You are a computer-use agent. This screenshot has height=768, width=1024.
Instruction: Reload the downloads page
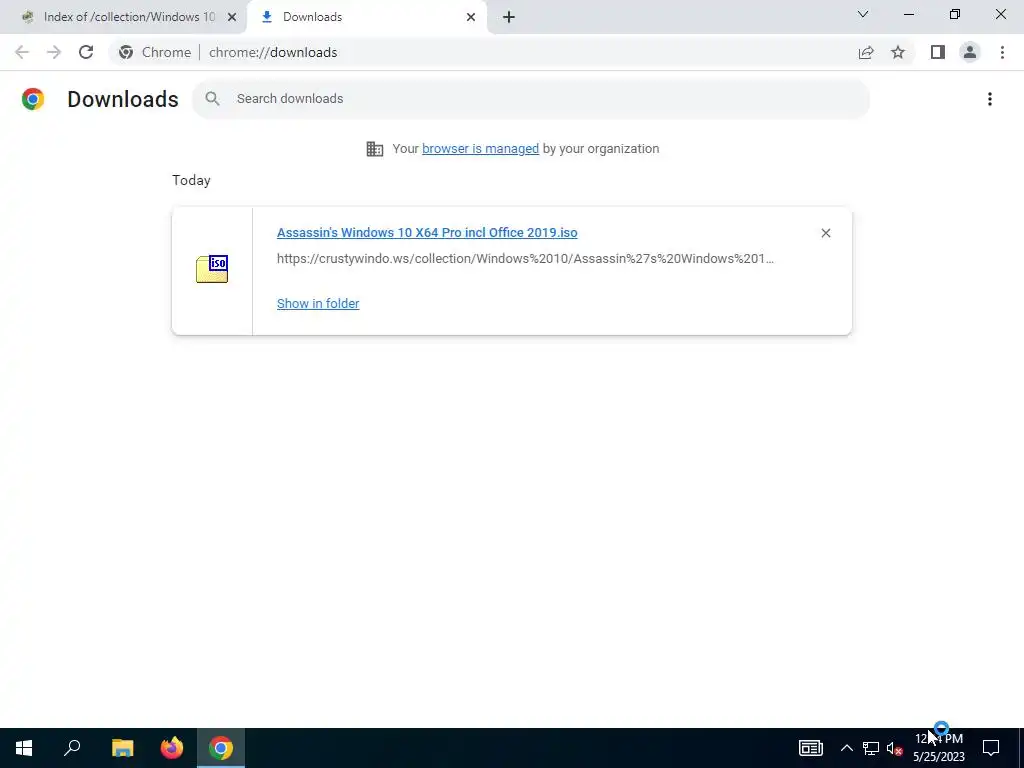click(x=86, y=52)
